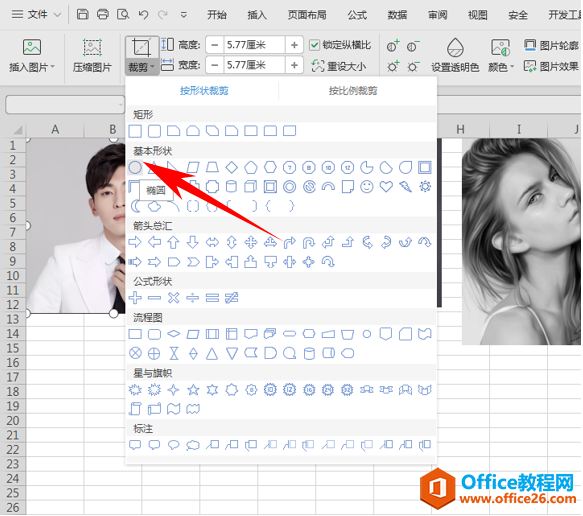Screen dimensions: 583x516
Task: Open the 公式 tab
Action: (357, 15)
